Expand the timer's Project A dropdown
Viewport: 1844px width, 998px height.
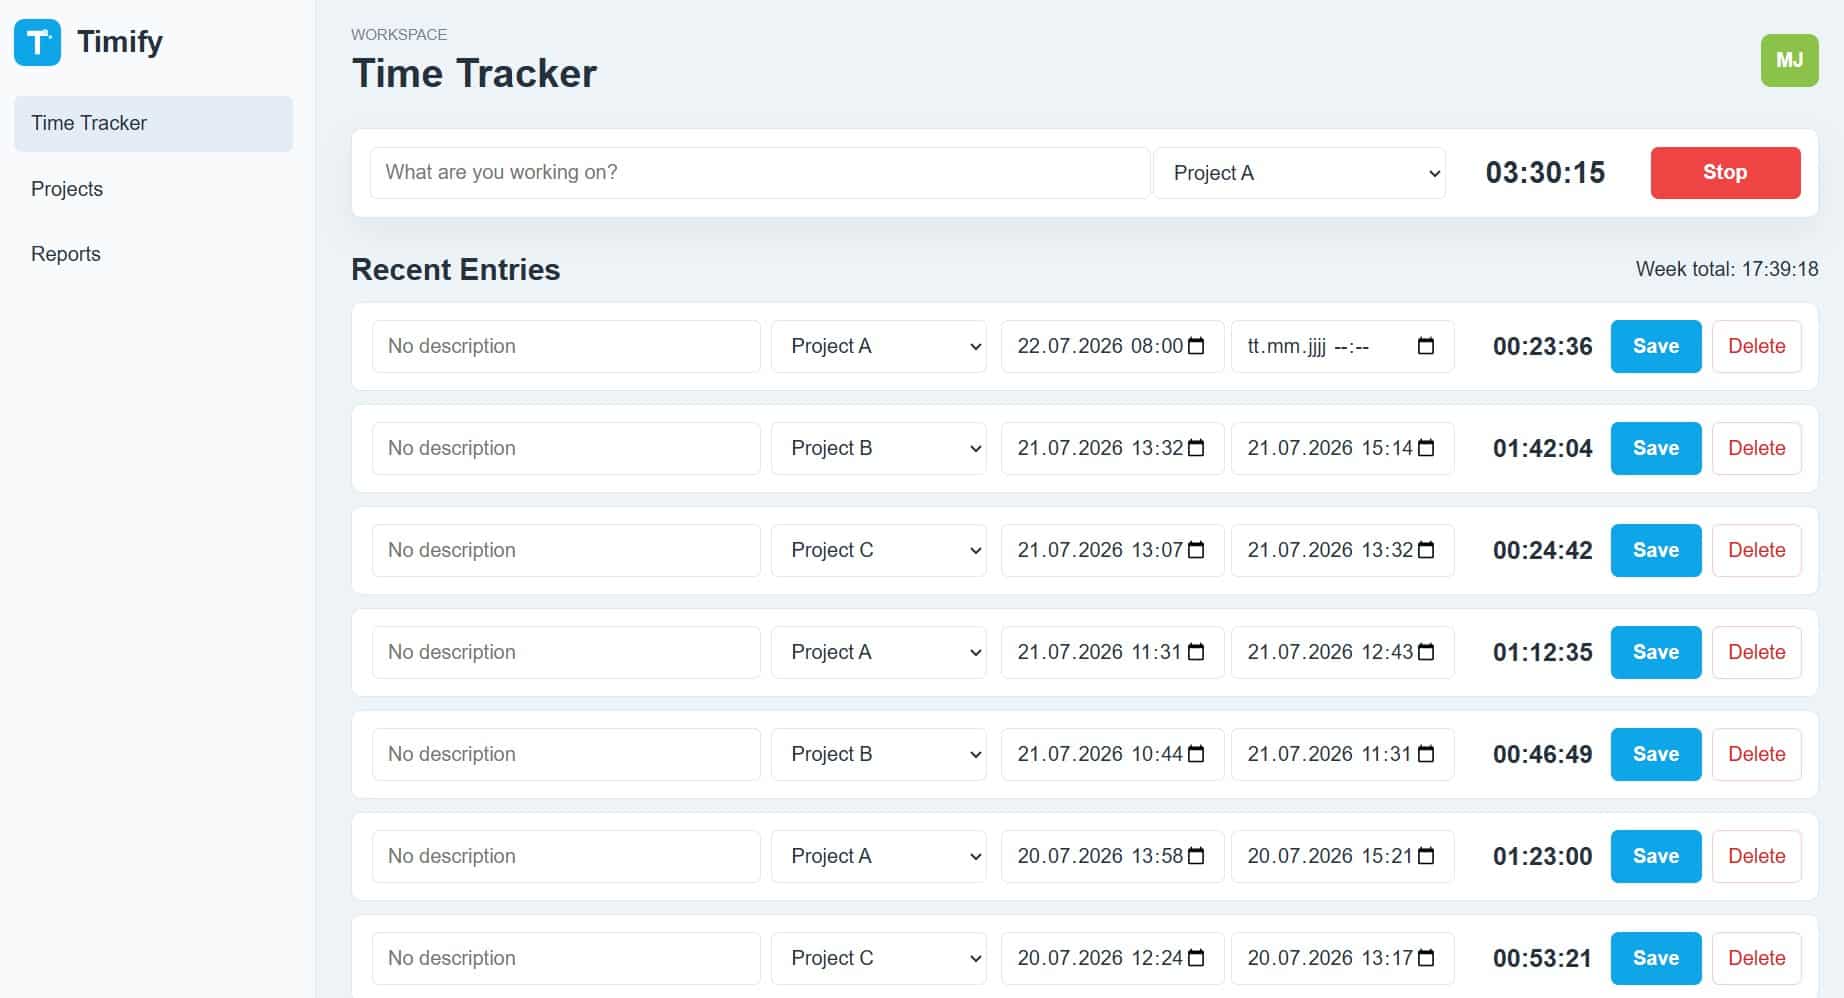1300,173
